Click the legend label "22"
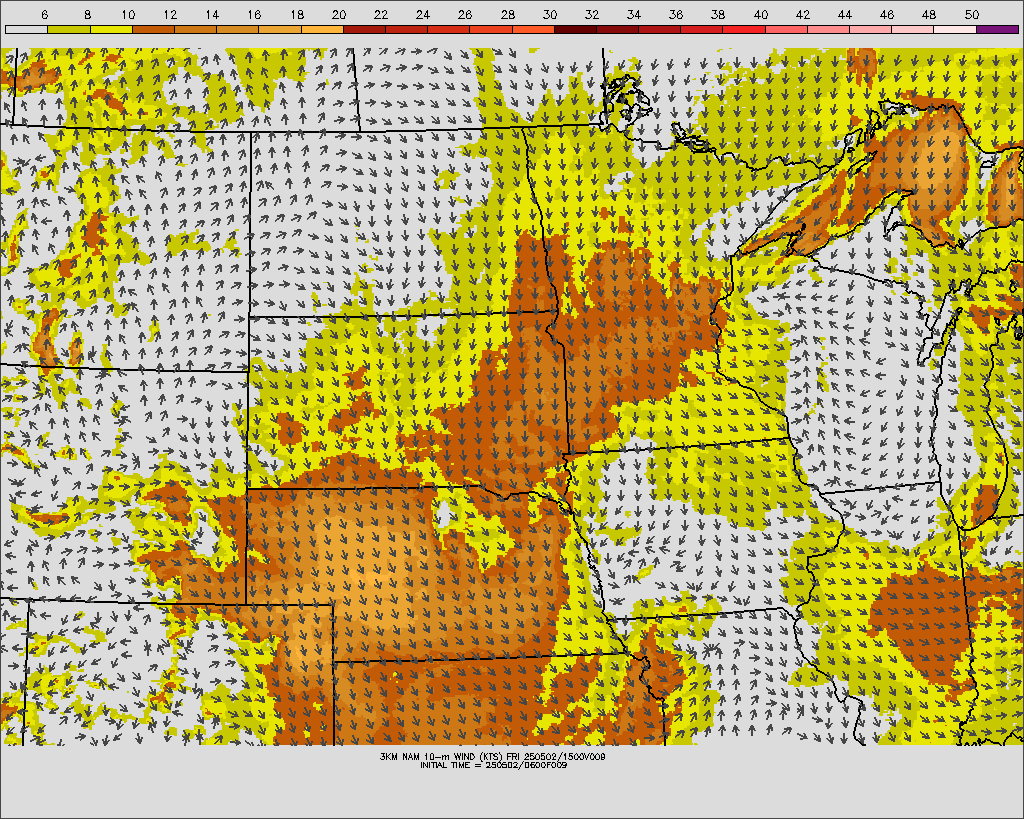This screenshot has width=1024, height=819. (381, 14)
